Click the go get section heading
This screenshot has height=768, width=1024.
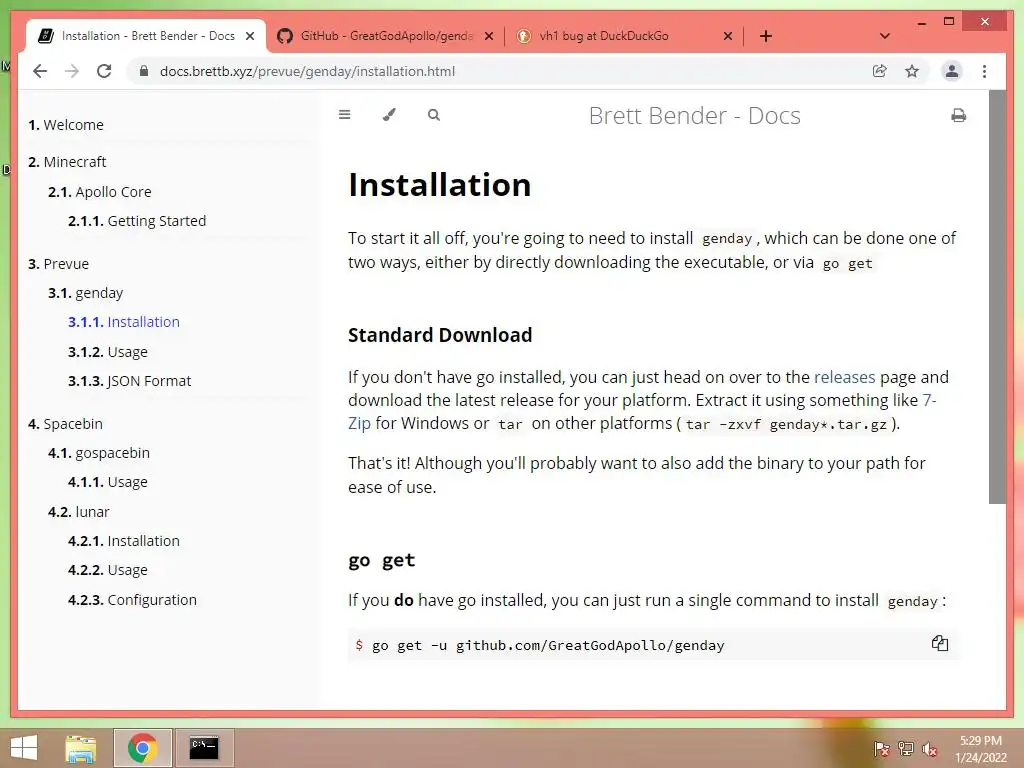click(381, 560)
